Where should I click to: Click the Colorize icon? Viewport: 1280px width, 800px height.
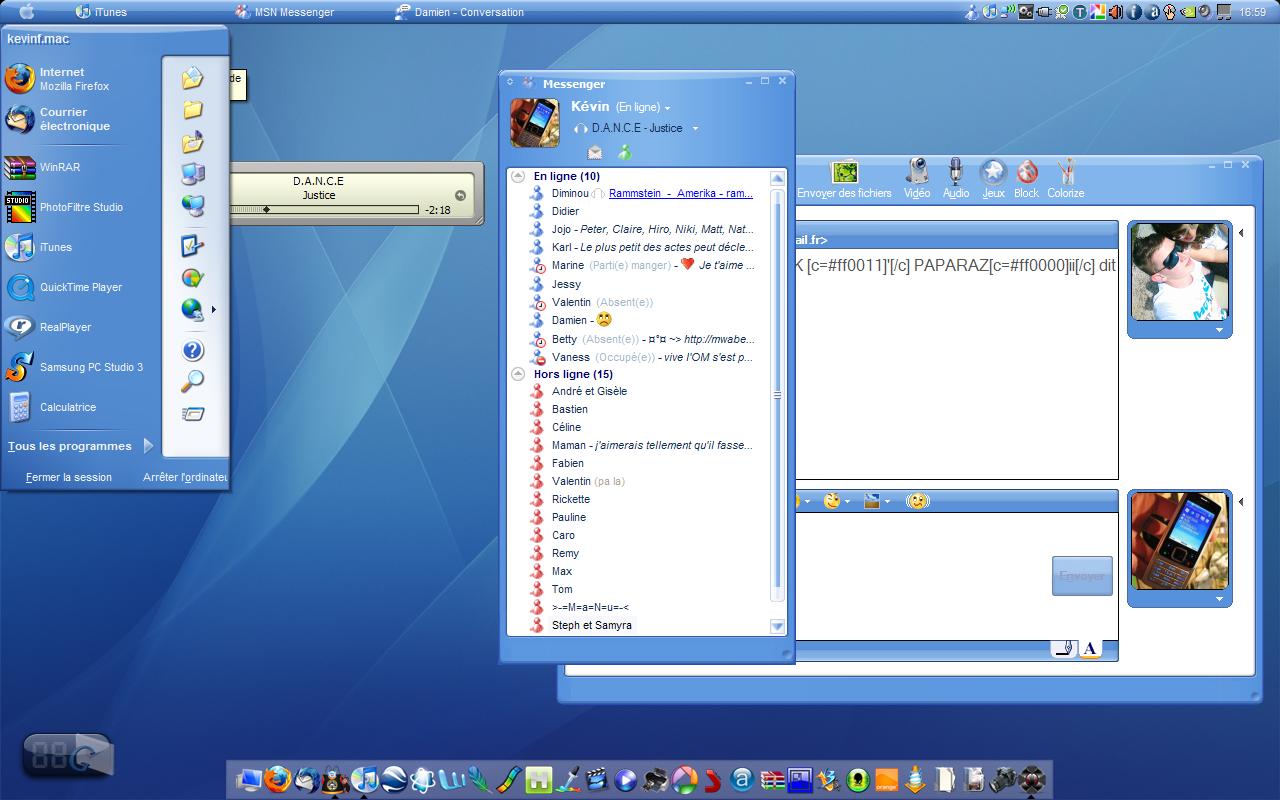[x=1065, y=172]
